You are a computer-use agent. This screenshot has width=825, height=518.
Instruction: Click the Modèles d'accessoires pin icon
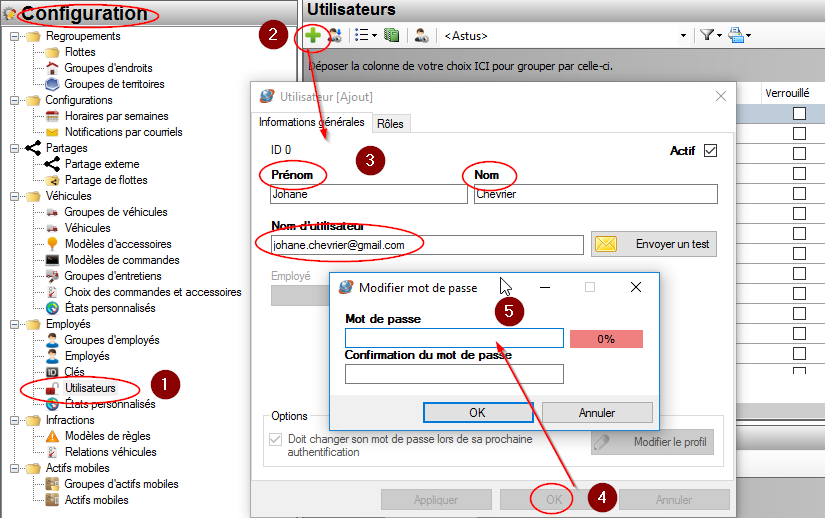point(53,244)
